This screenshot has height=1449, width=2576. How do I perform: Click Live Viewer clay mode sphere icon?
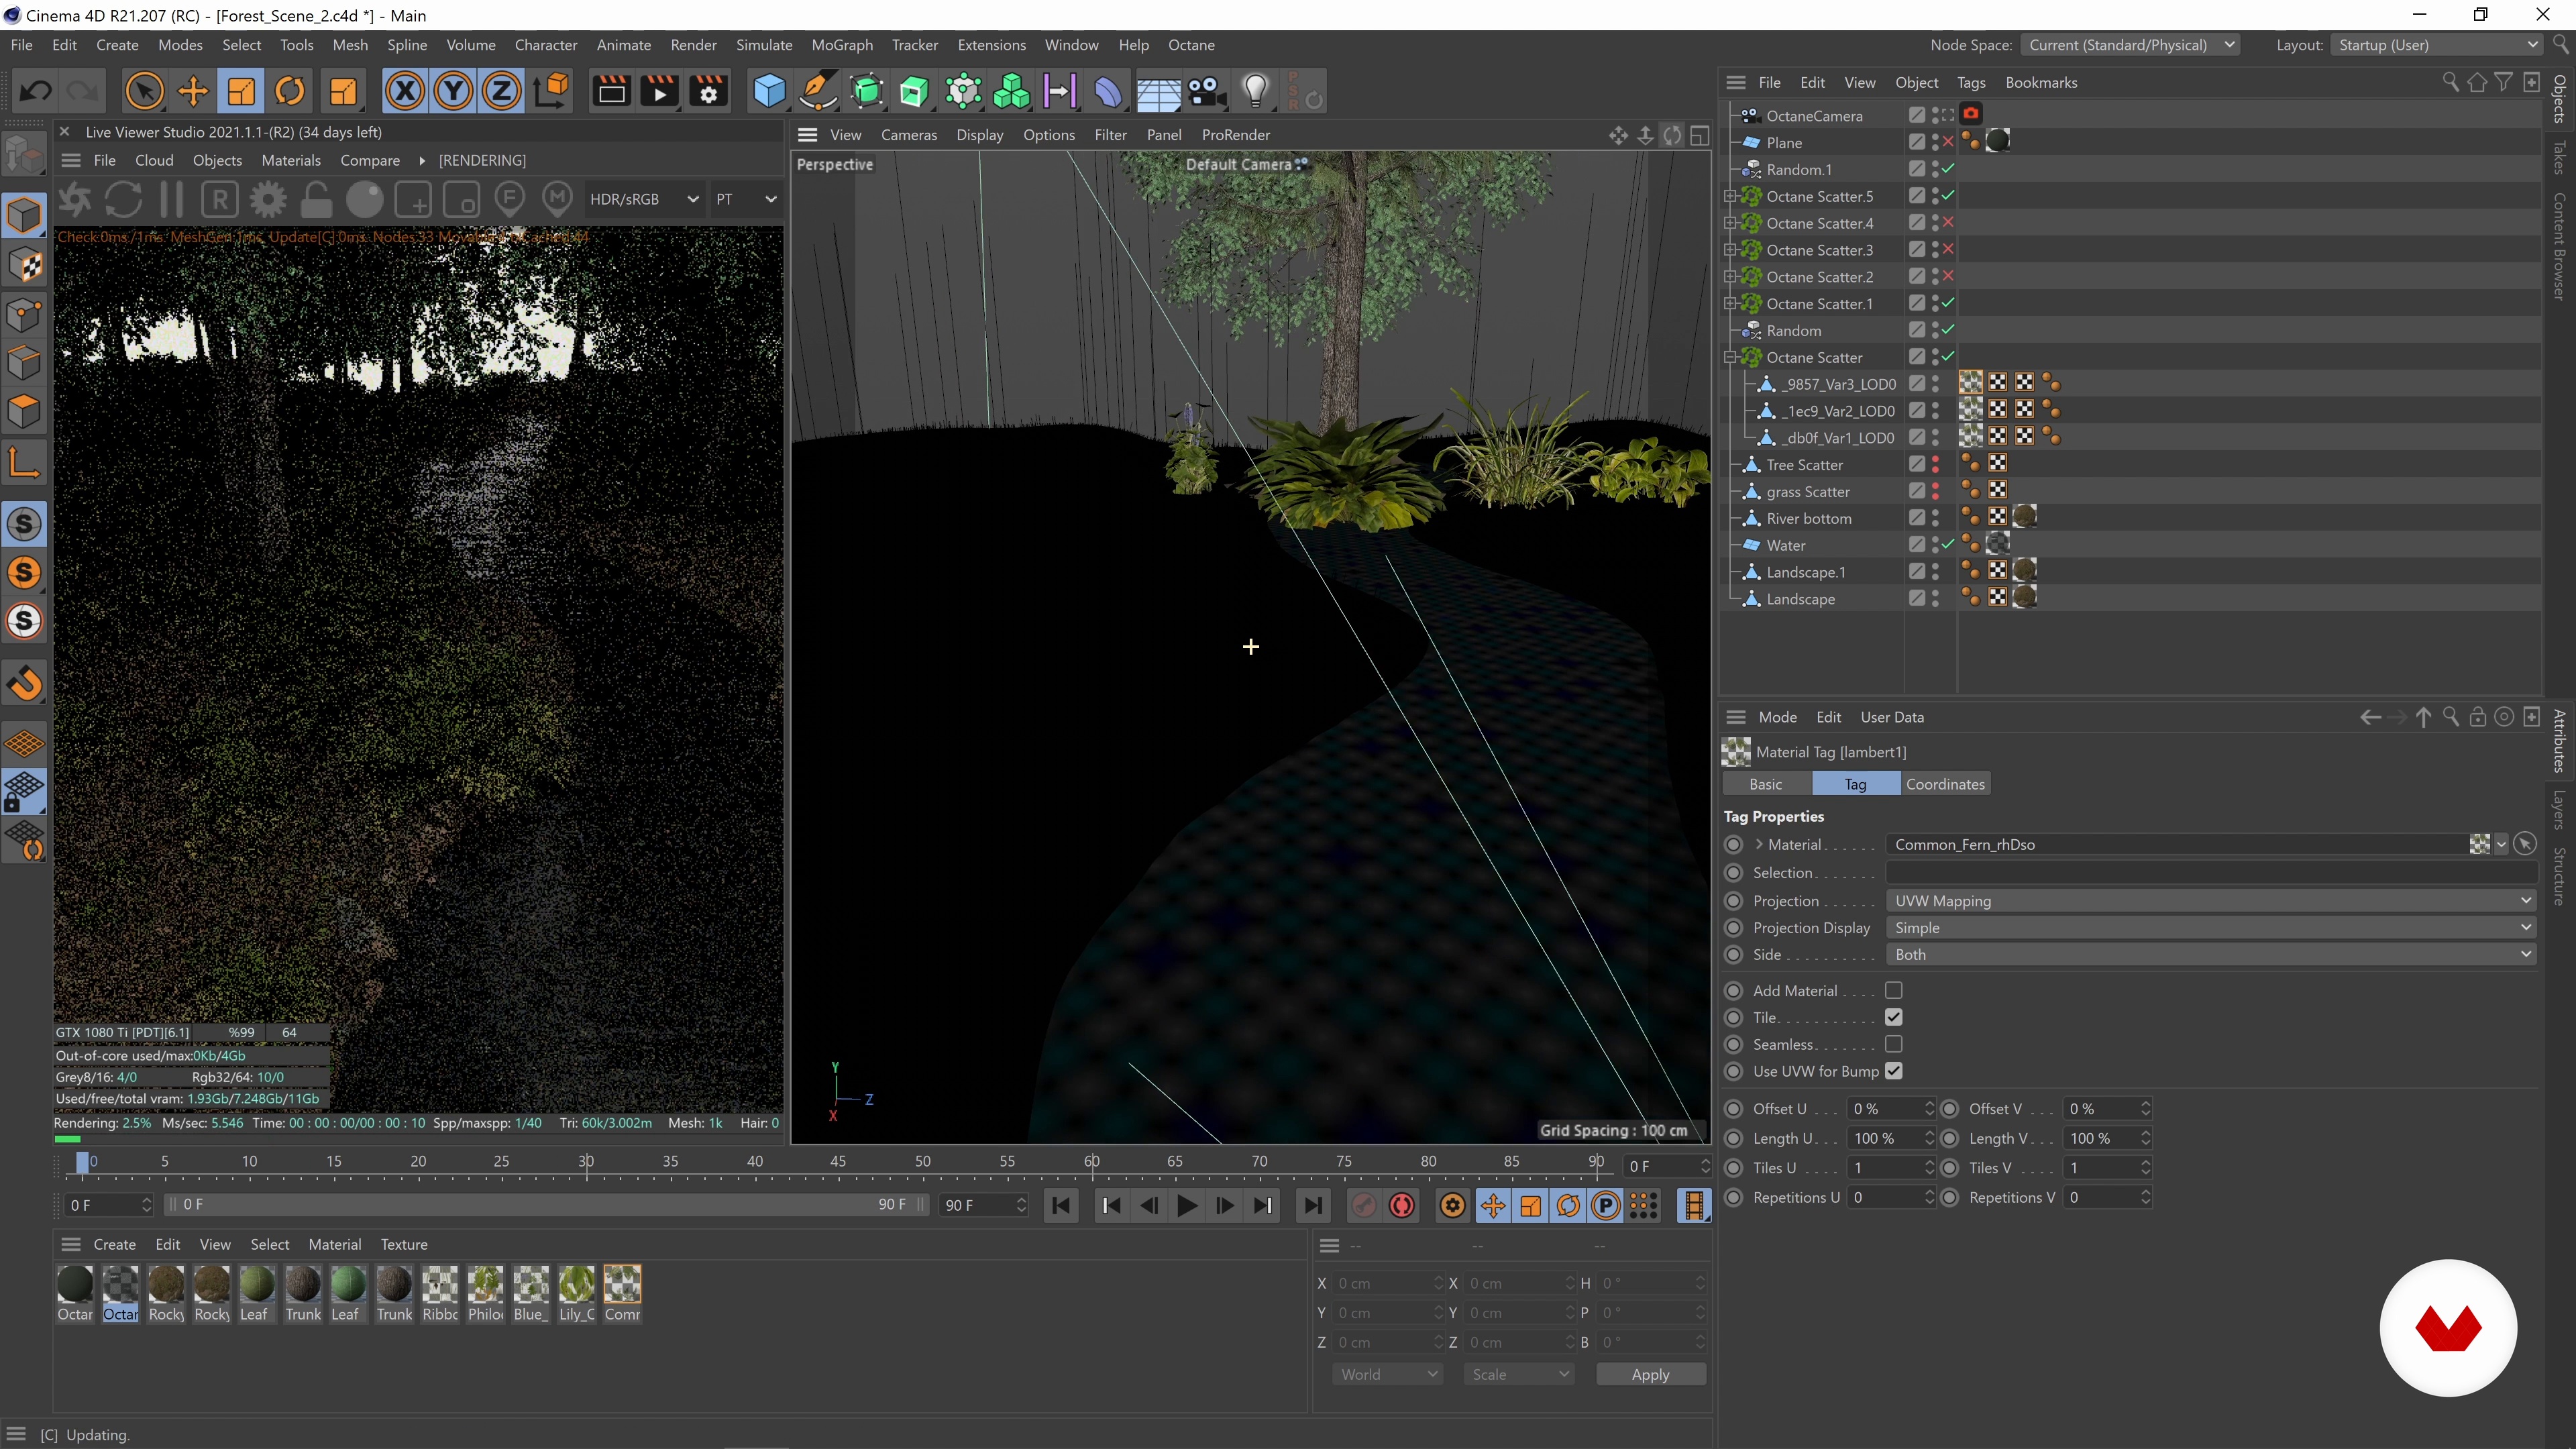tap(364, 199)
